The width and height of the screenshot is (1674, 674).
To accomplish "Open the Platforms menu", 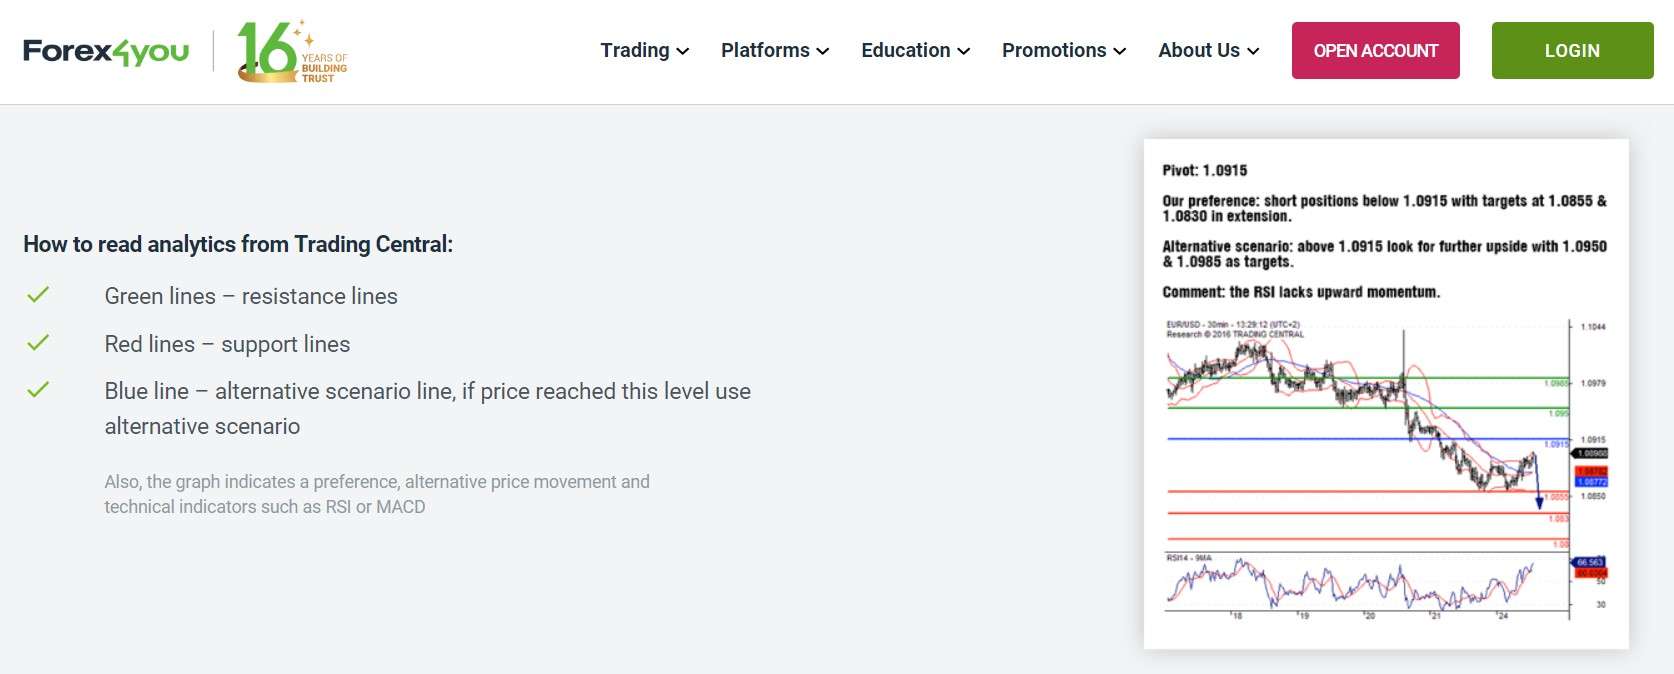I will point(765,50).
